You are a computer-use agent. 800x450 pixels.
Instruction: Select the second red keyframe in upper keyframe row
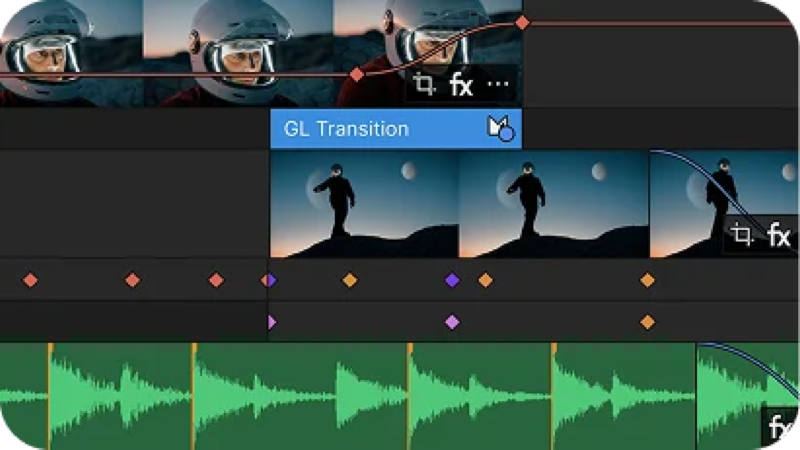pyautogui.click(x=133, y=280)
